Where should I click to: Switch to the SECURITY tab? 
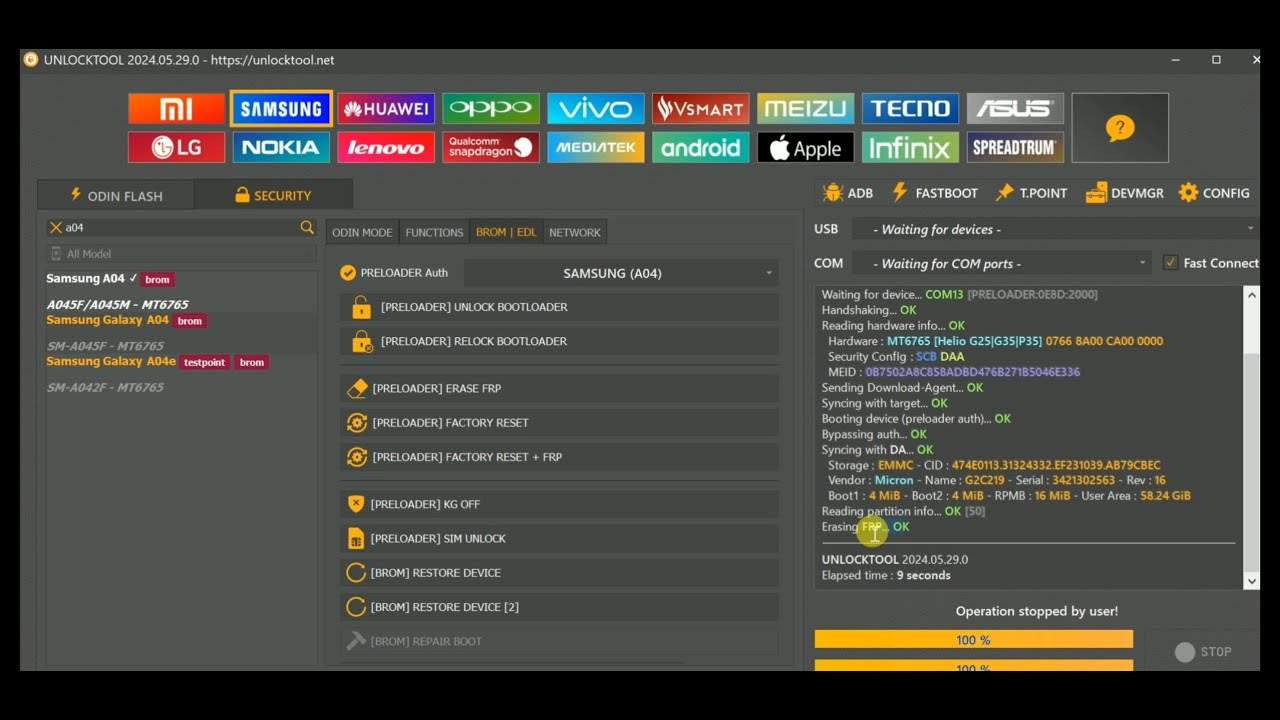pyautogui.click(x=273, y=195)
